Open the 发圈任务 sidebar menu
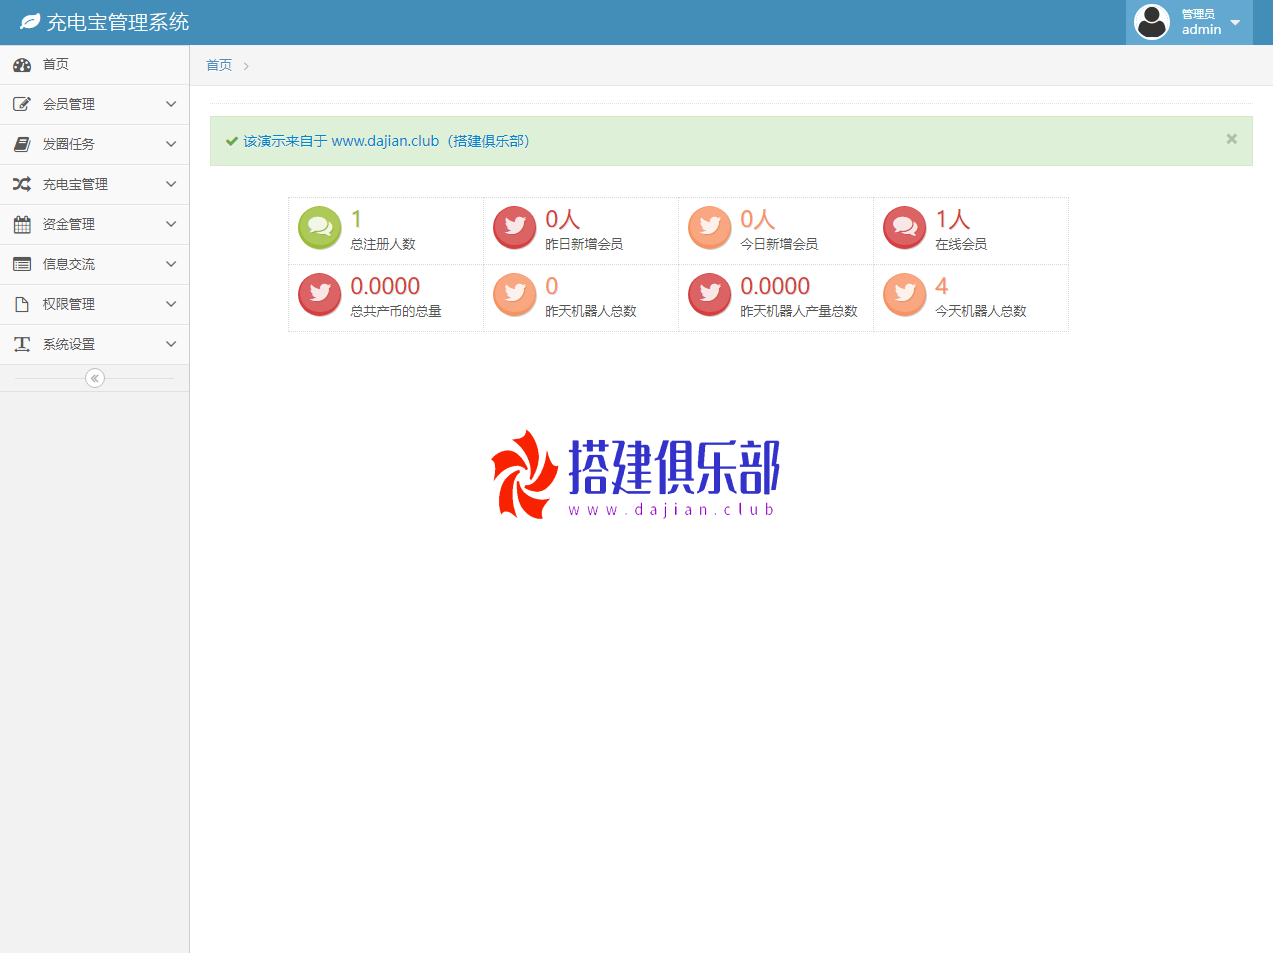Image resolution: width=1273 pixels, height=953 pixels. tap(94, 145)
